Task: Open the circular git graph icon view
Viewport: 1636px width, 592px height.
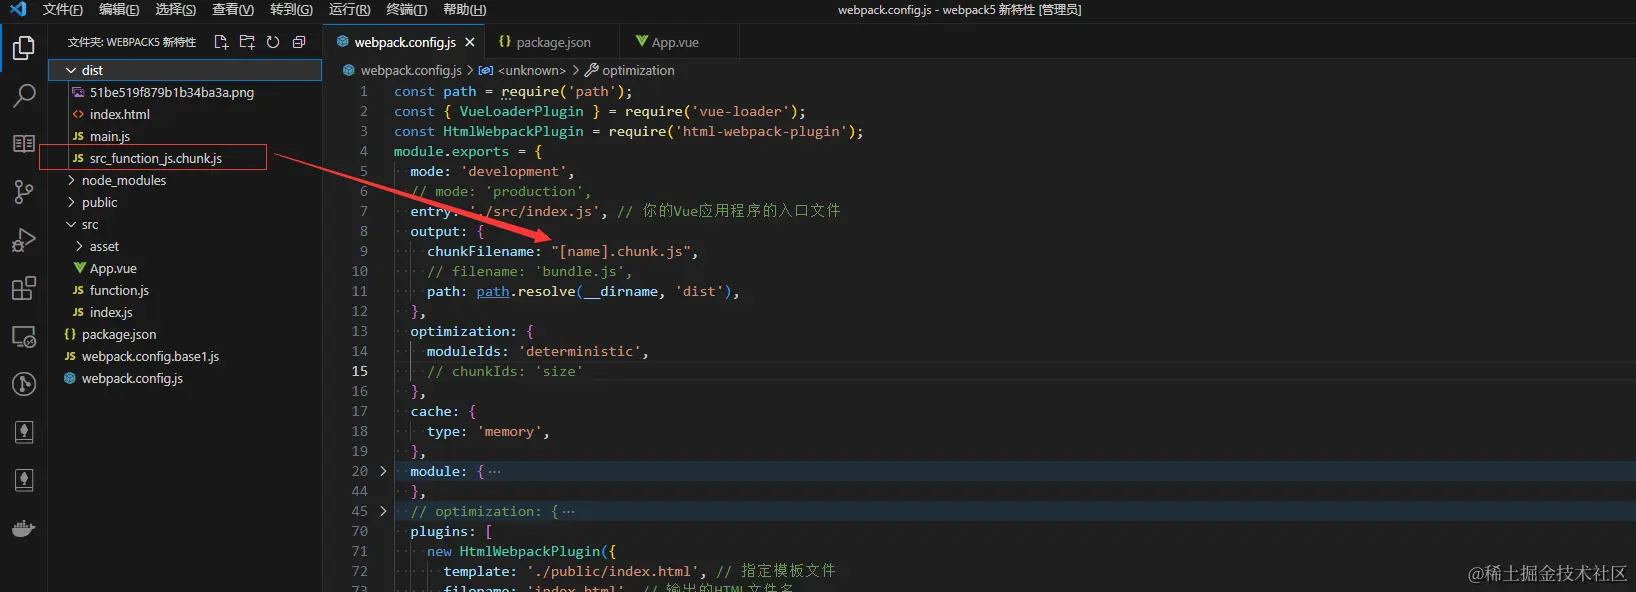Action: [x=24, y=384]
